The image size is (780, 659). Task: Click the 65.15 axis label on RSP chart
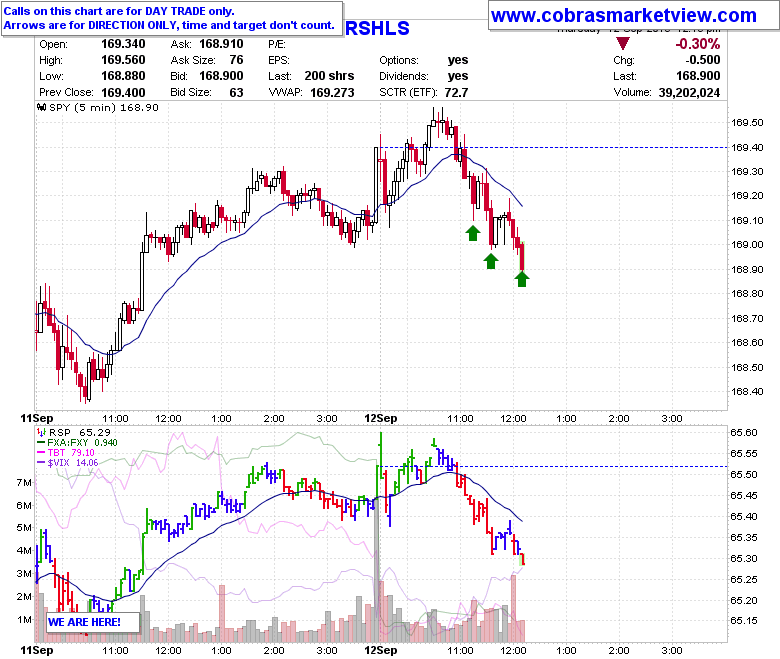click(x=744, y=621)
